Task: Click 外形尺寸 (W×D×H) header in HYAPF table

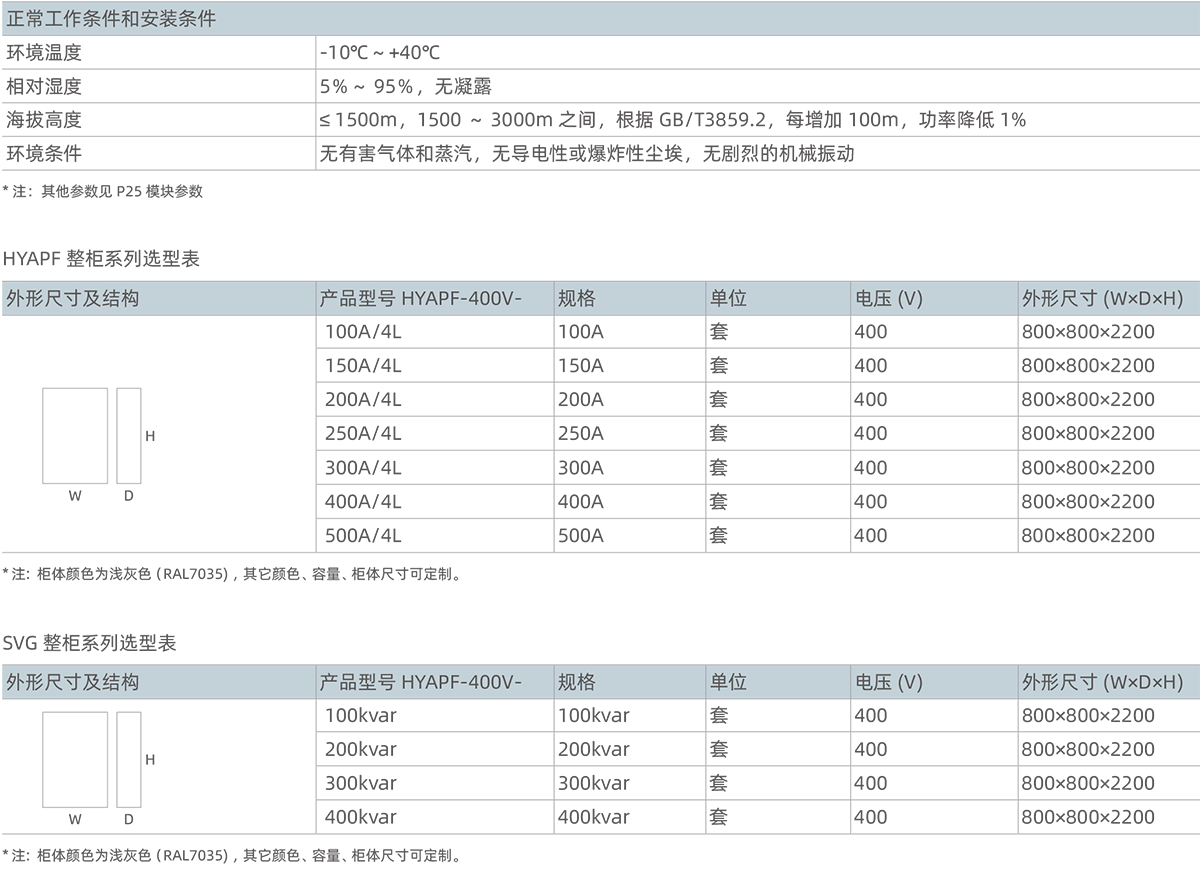Action: coord(1102,299)
